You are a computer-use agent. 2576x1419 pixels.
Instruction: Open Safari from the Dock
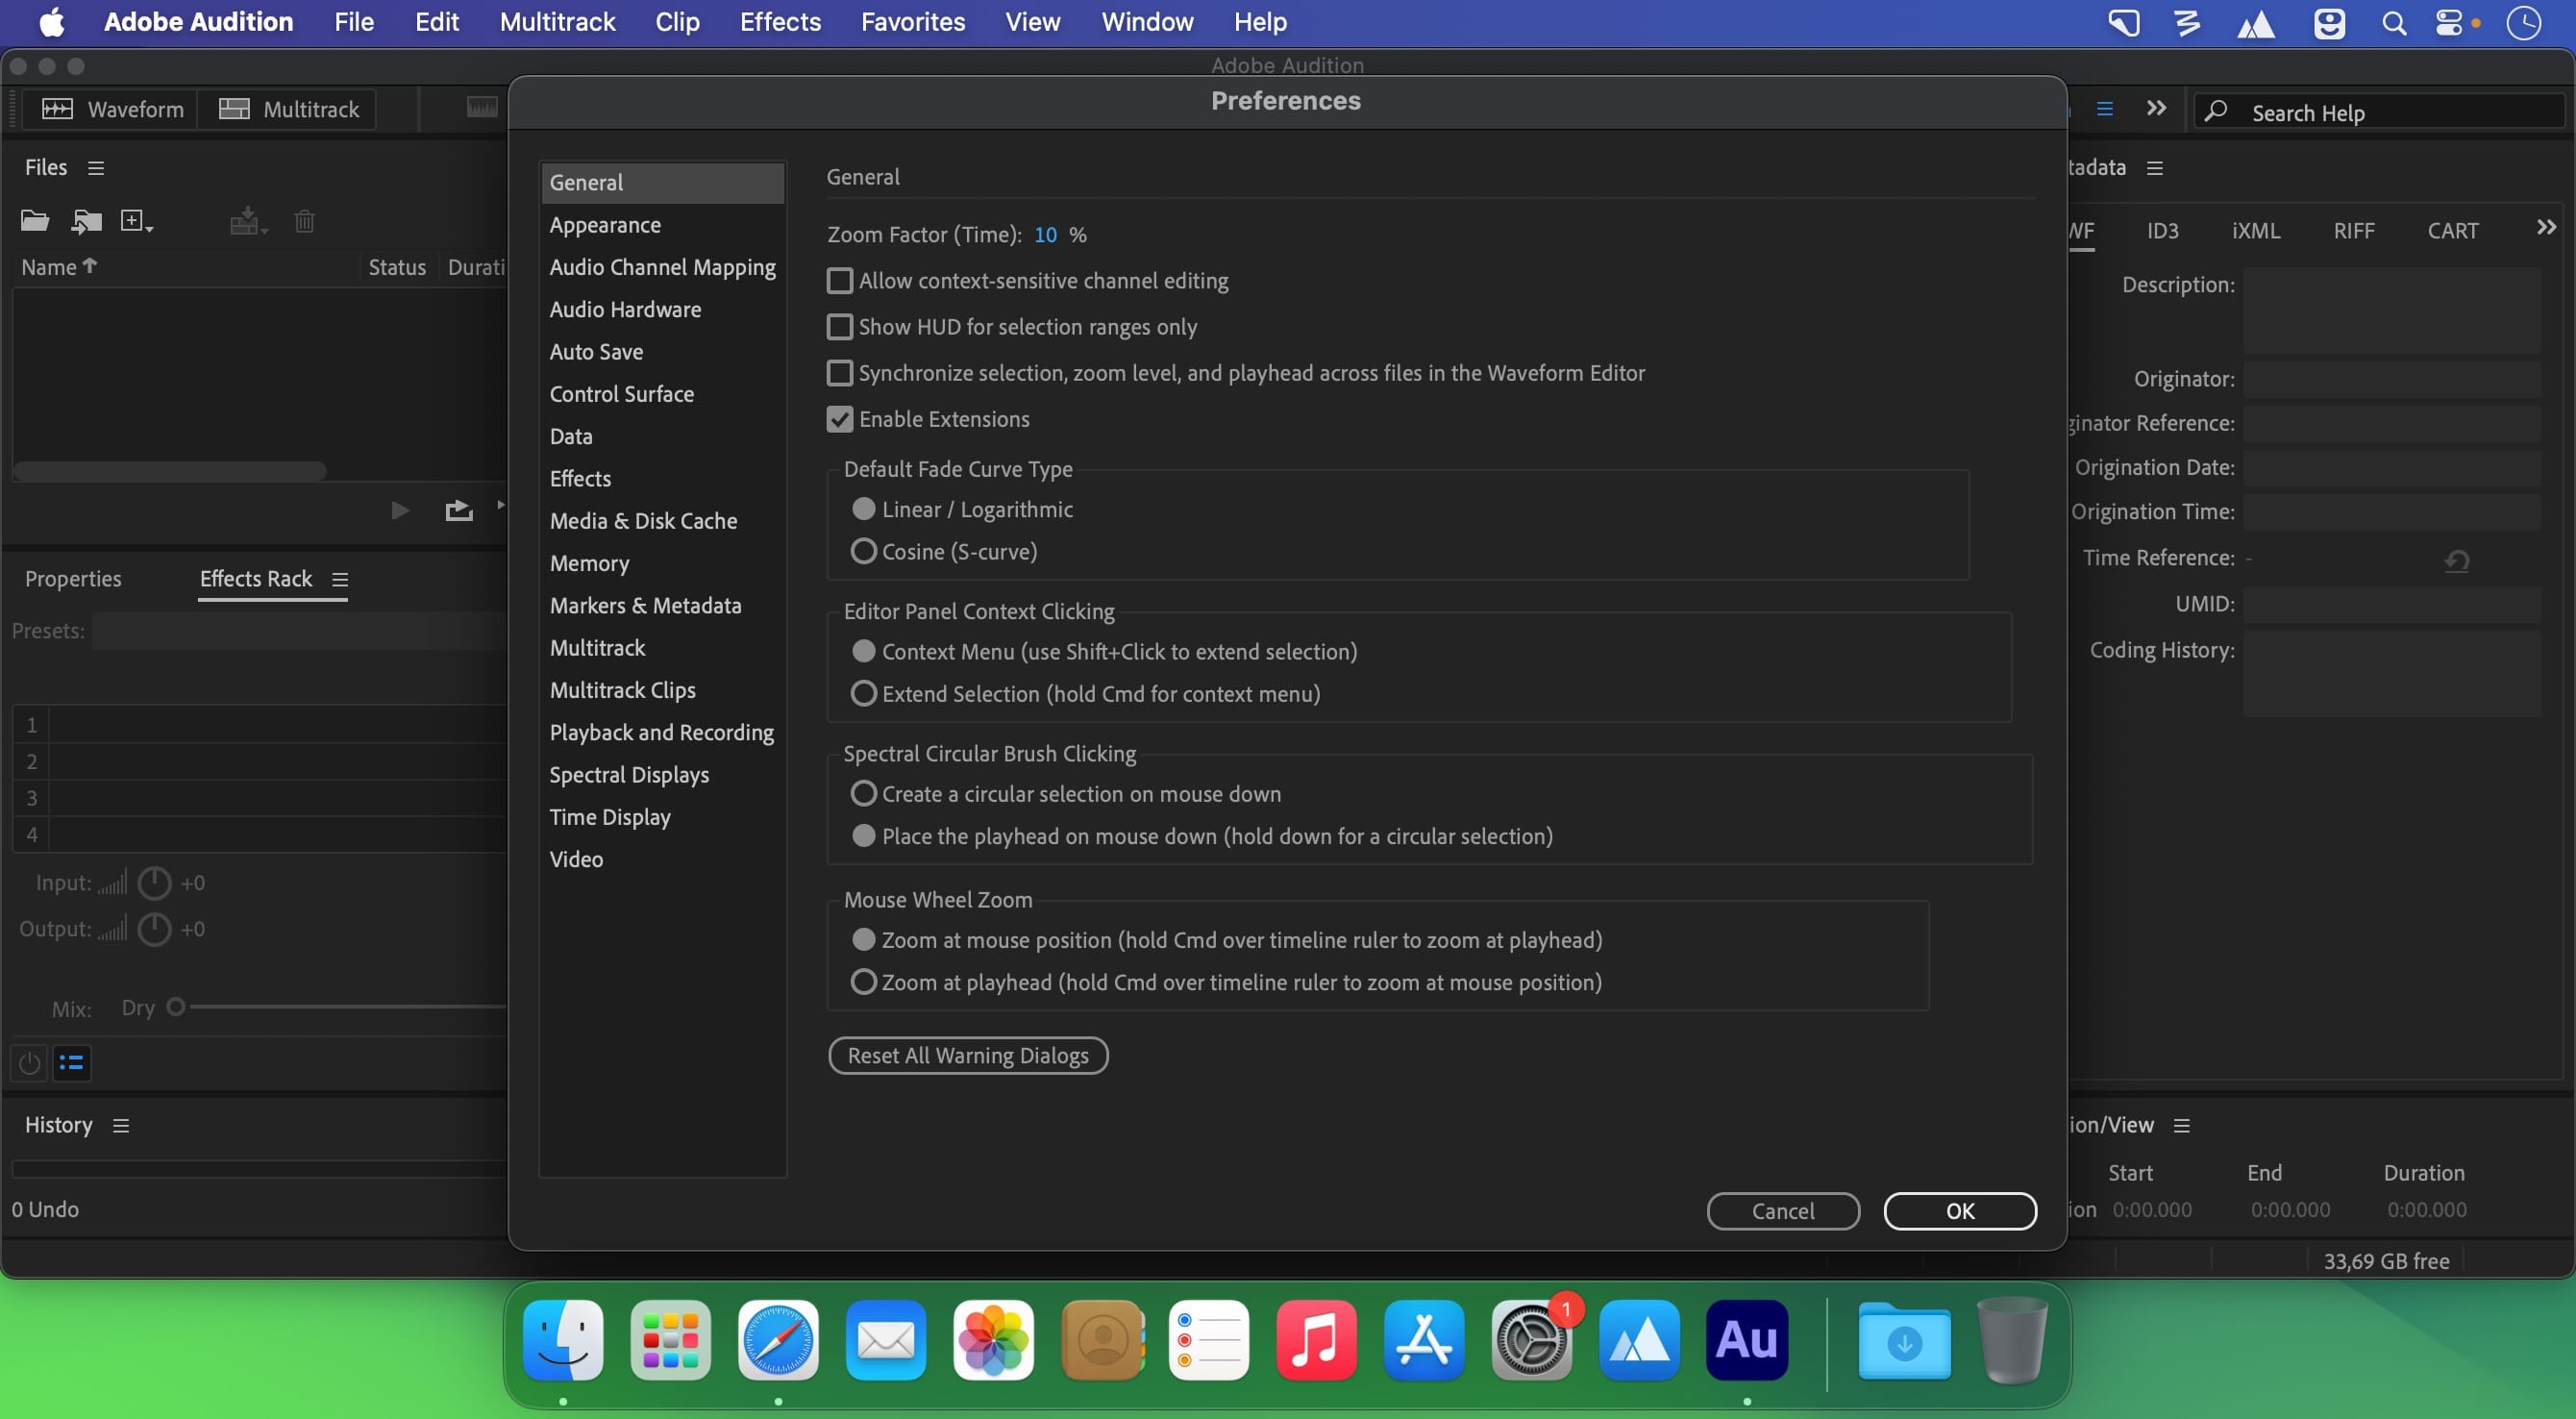[778, 1340]
